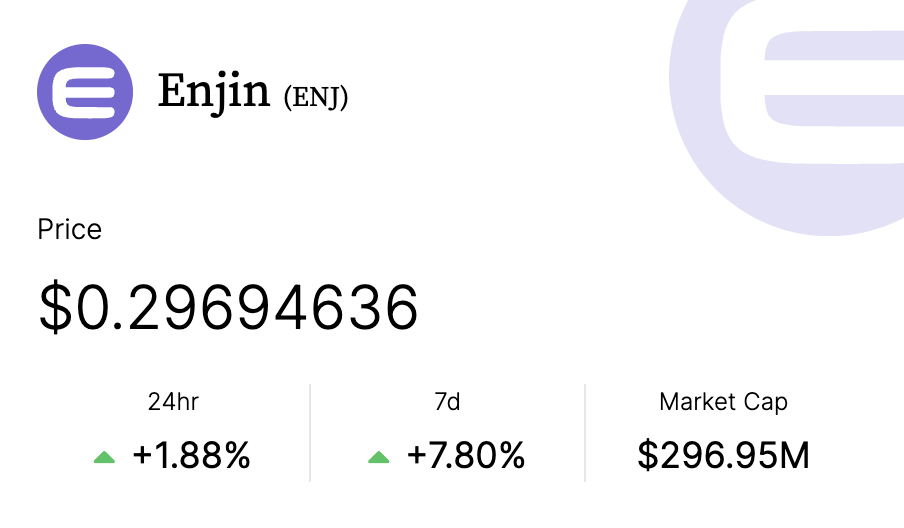This screenshot has width=904, height=528.
Task: Click the green up arrow beside +7.80%
Action: [379, 458]
